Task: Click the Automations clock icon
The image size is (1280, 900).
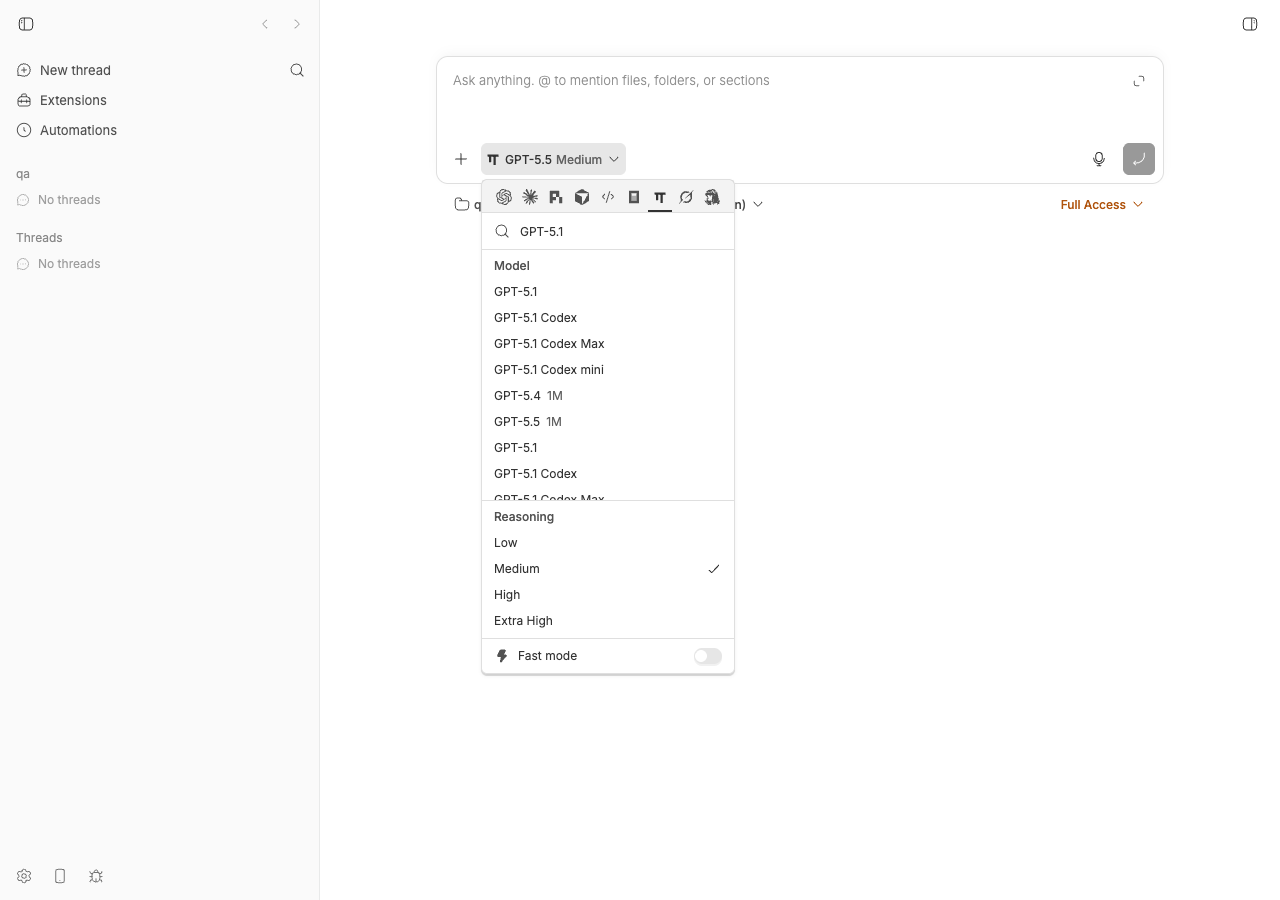Action: [24, 130]
